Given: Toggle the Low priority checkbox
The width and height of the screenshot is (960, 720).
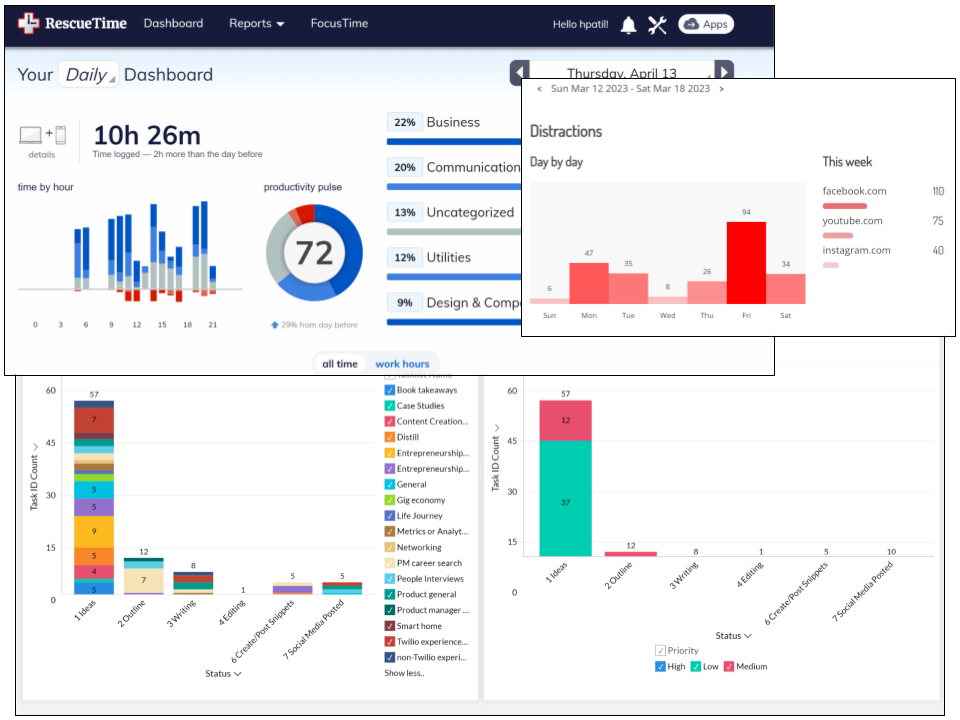Looking at the screenshot, I should pos(696,667).
